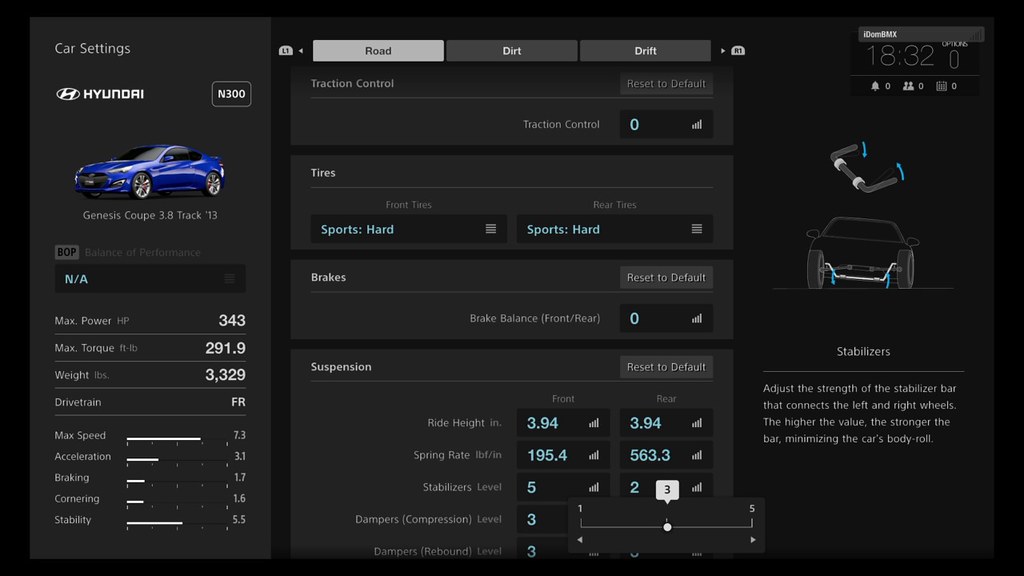Click the slider left arrow to decrease
The height and width of the screenshot is (576, 1024).
[x=580, y=540]
